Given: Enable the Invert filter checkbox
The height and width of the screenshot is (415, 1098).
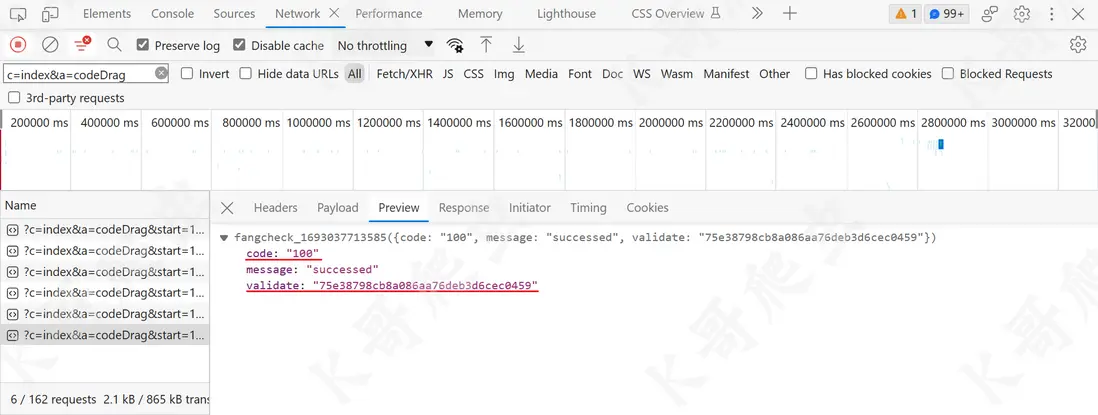Looking at the screenshot, I should pos(187,73).
